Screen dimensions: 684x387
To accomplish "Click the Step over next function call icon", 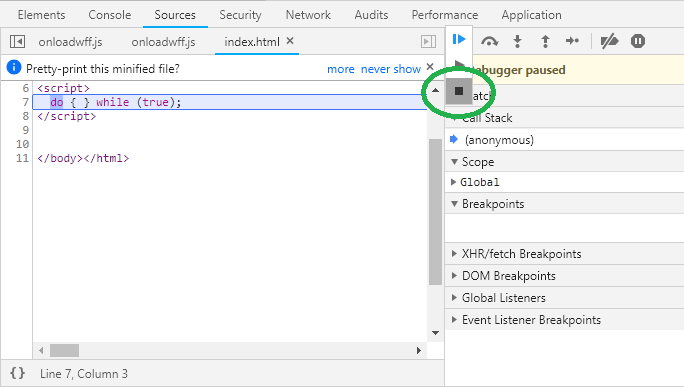I will (489, 41).
